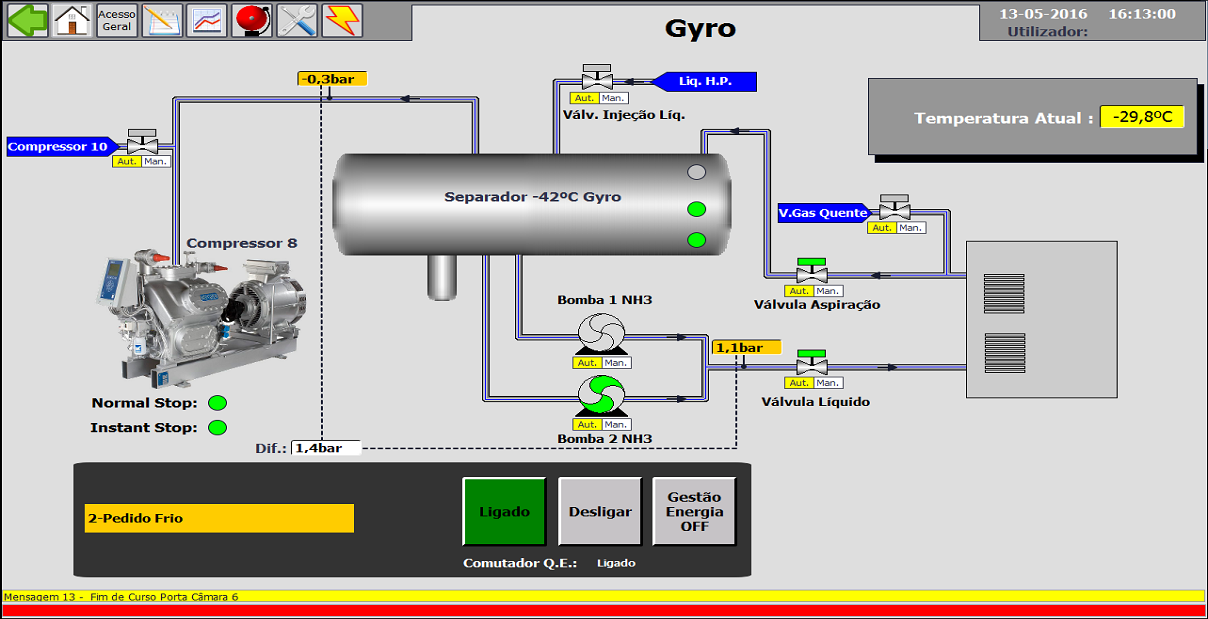
Task: Set Válvula Aspiração to Man. mode
Action: [828, 291]
